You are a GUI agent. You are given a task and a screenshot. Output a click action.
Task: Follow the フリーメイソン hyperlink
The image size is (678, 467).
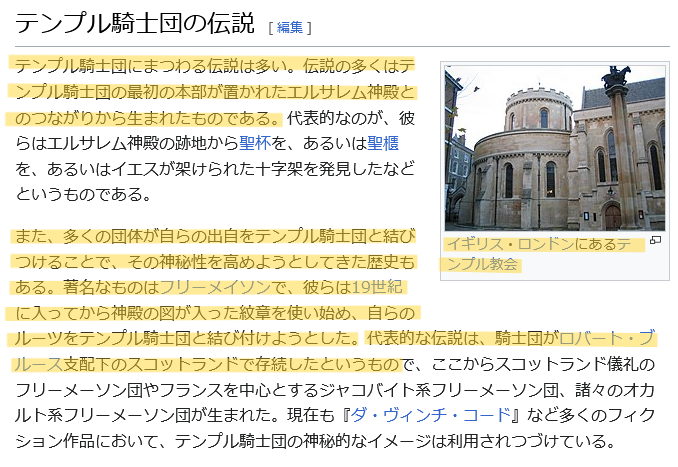211,288
